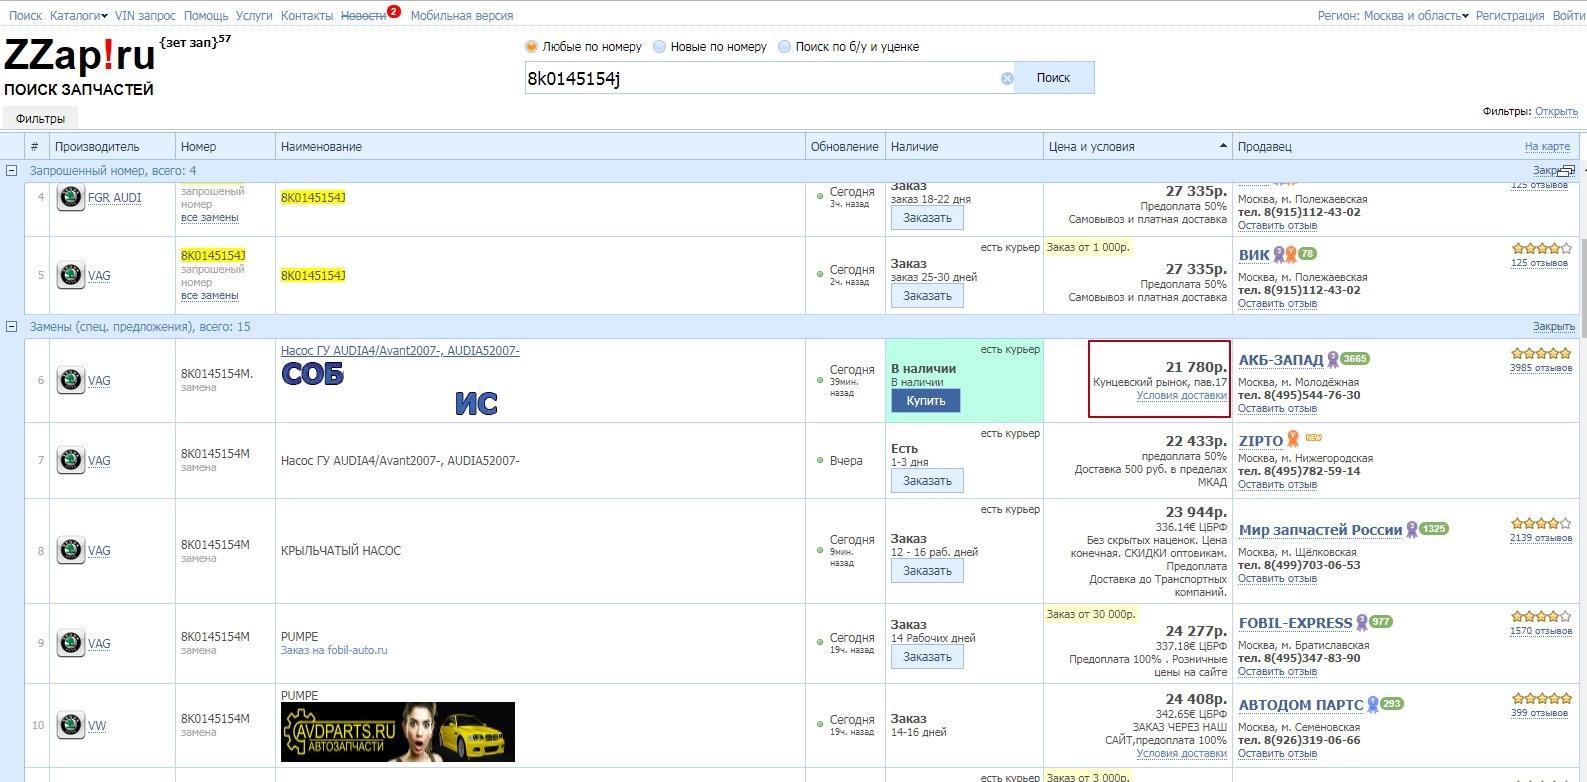Click the green 1325 badge for Мир запчастей России
Viewport: 1587px width, 782px height.
1434,529
